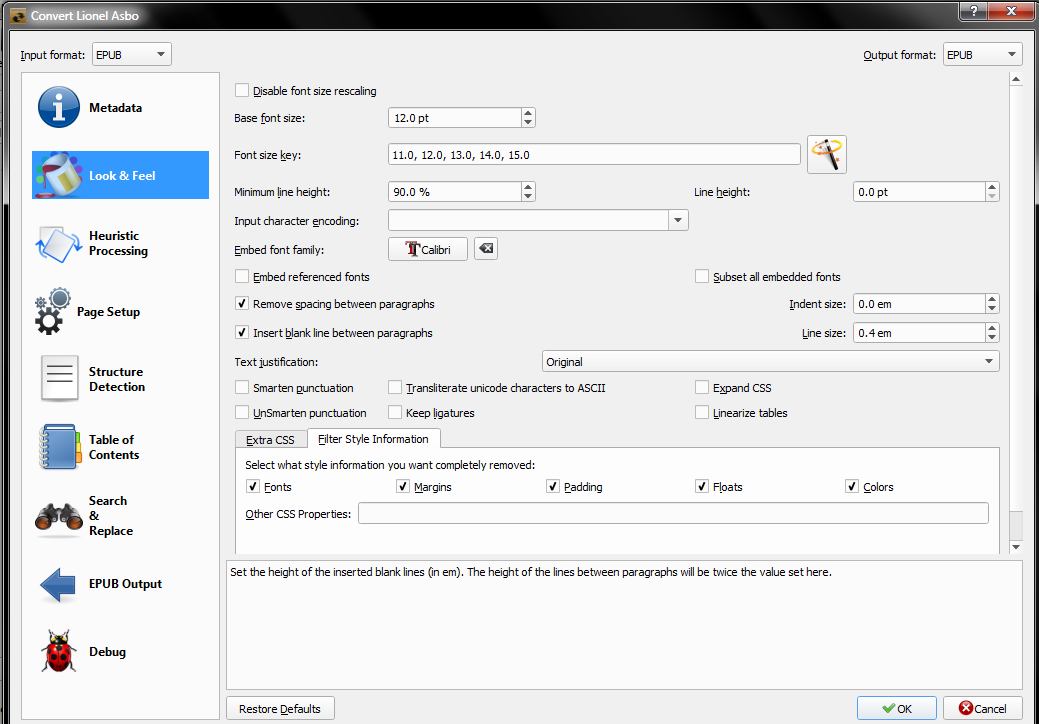Select Filter Style Information tab
This screenshot has width=1039, height=724.
click(373, 439)
